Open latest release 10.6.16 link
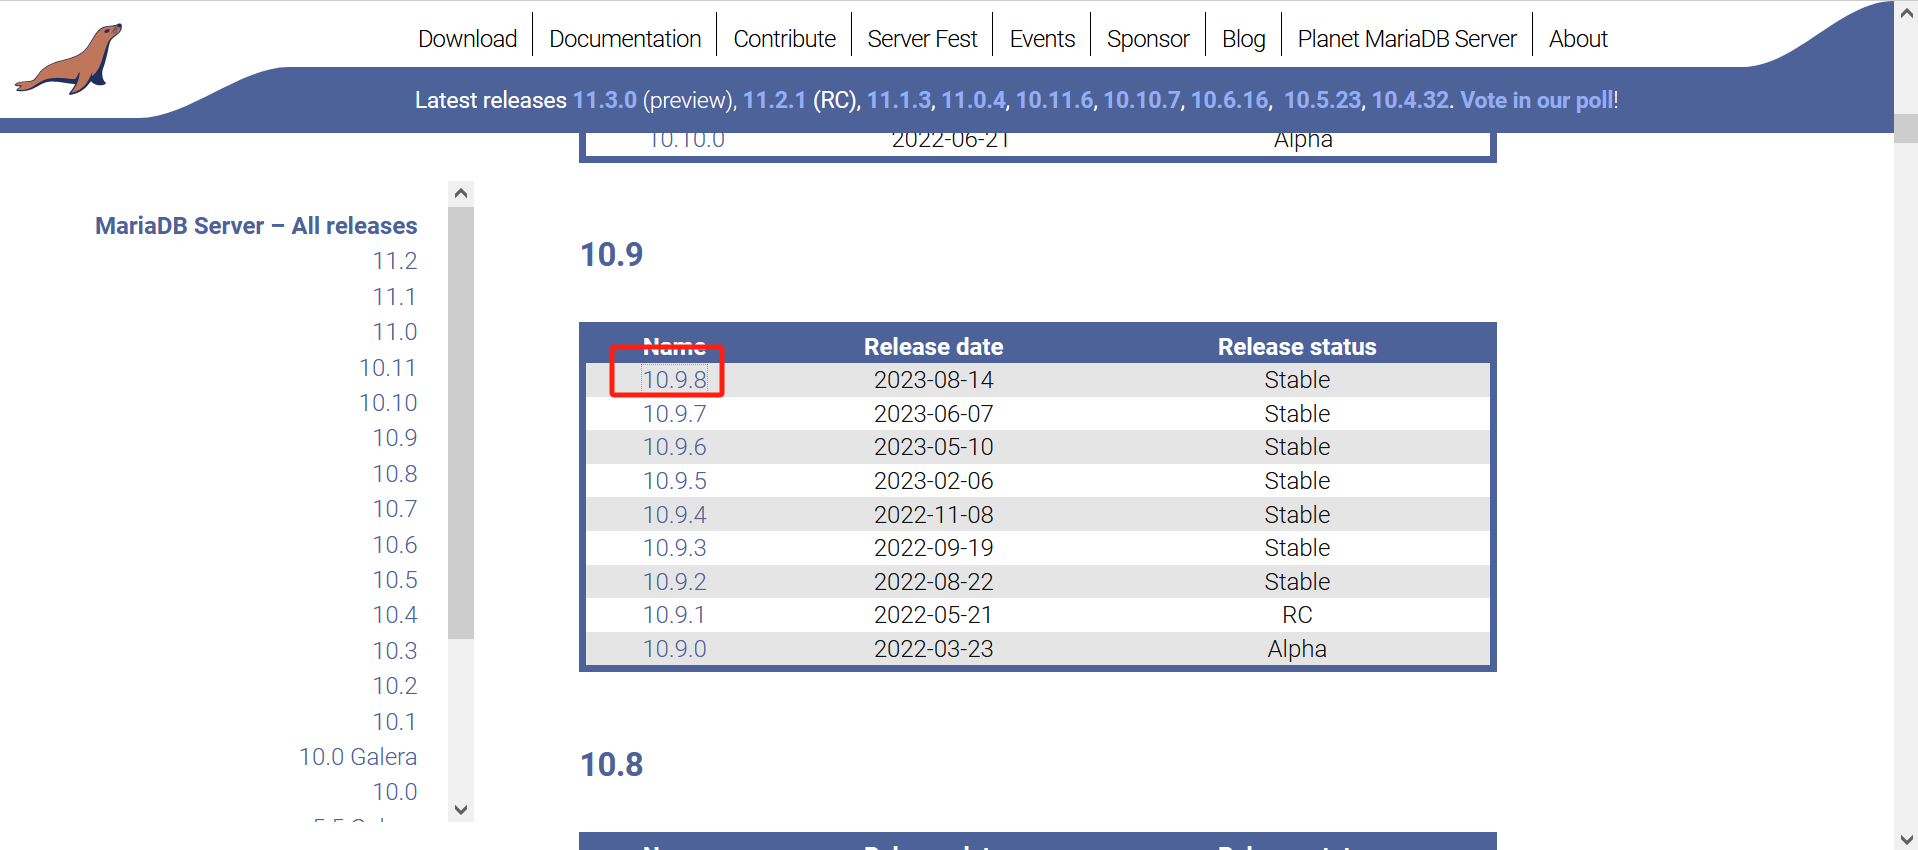 click(1229, 100)
